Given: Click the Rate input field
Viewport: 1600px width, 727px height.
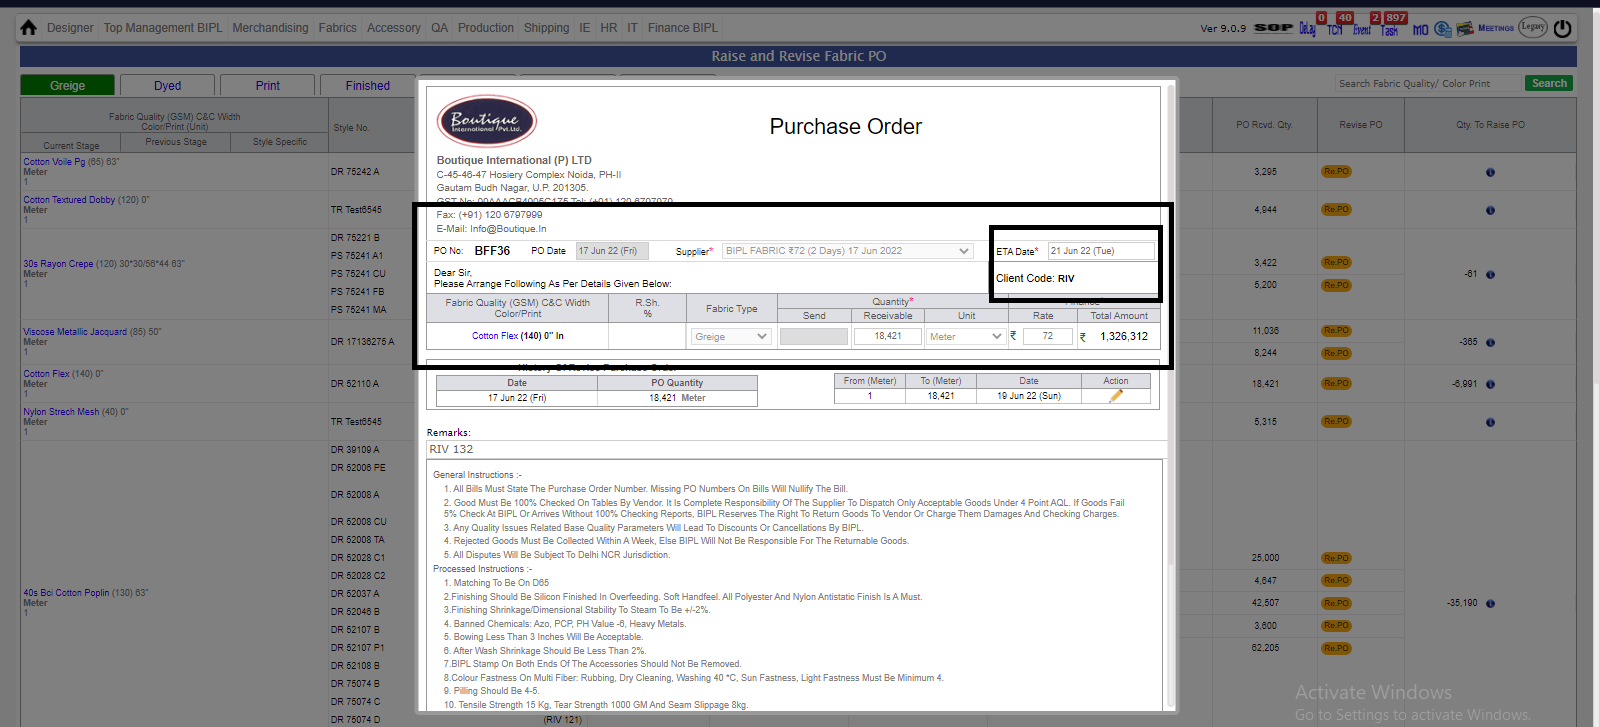Looking at the screenshot, I should tap(1047, 337).
